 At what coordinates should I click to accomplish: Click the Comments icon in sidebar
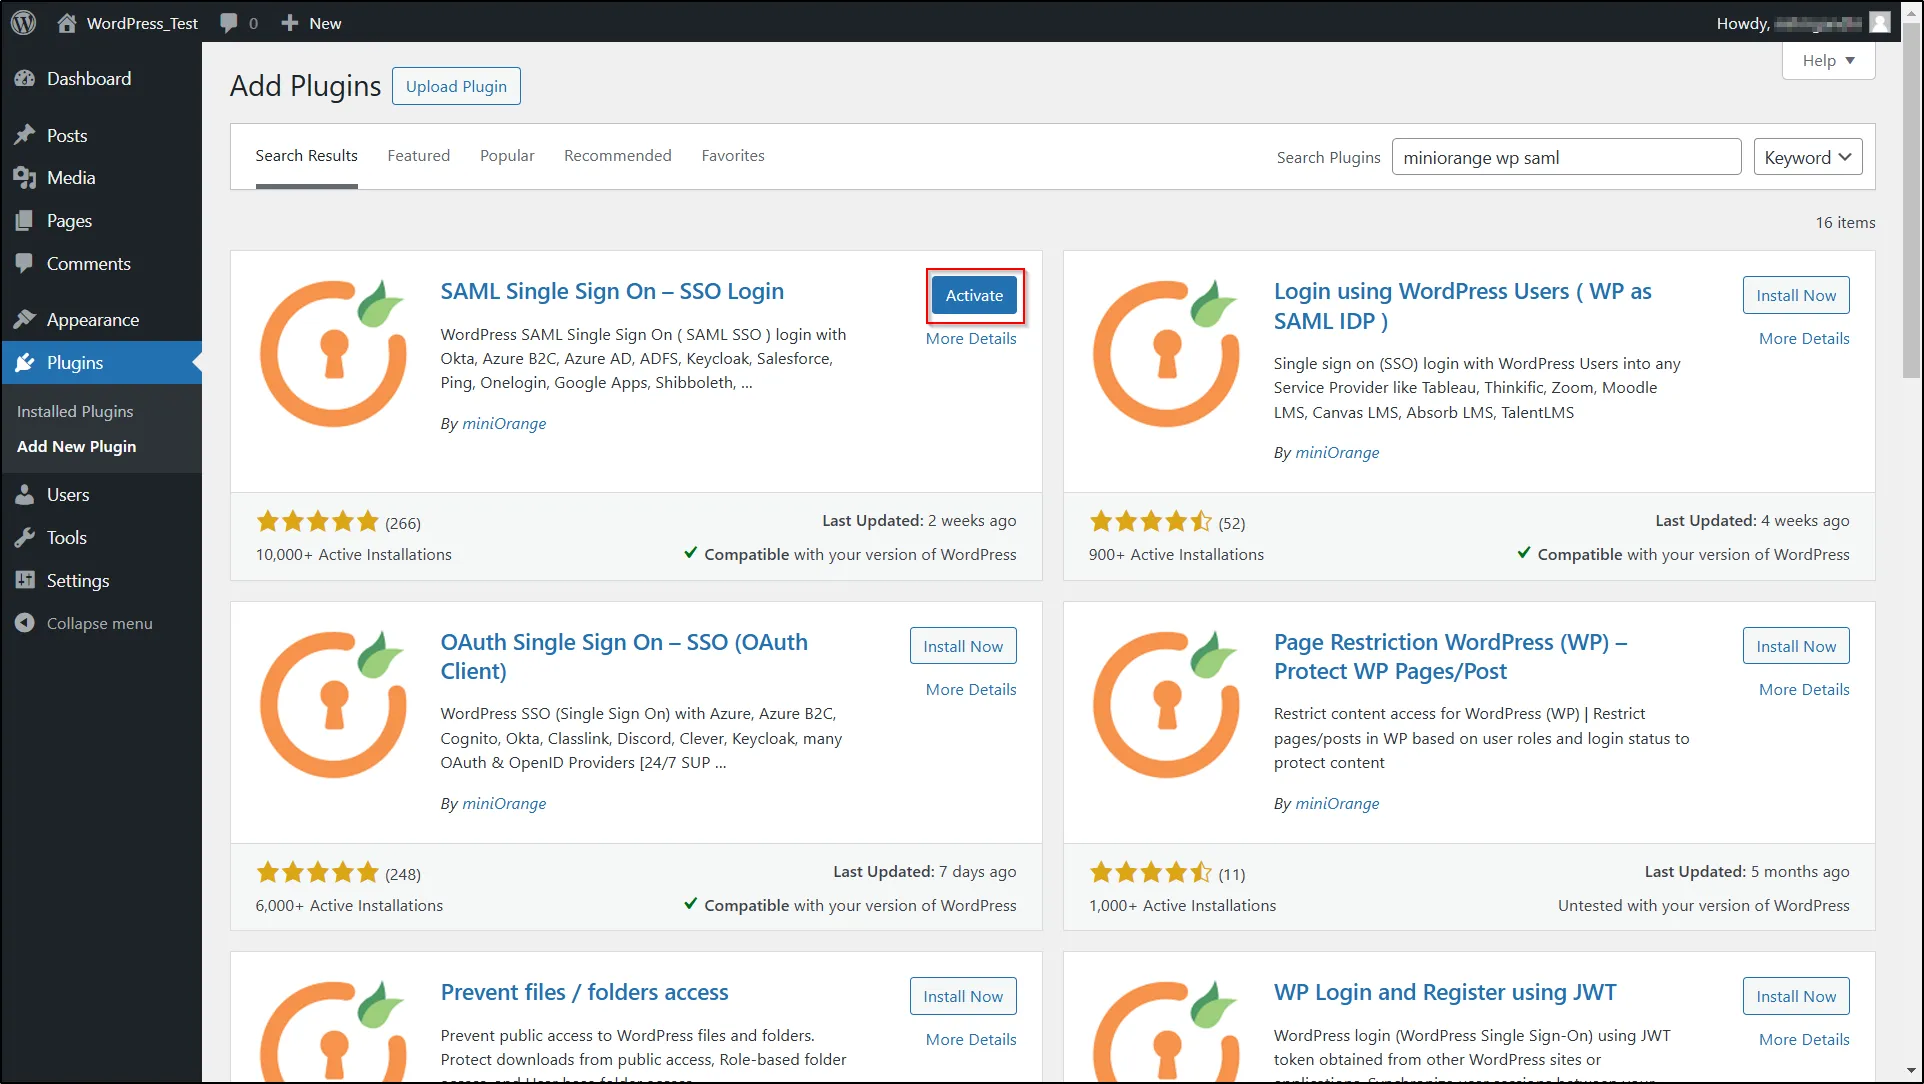tap(25, 264)
